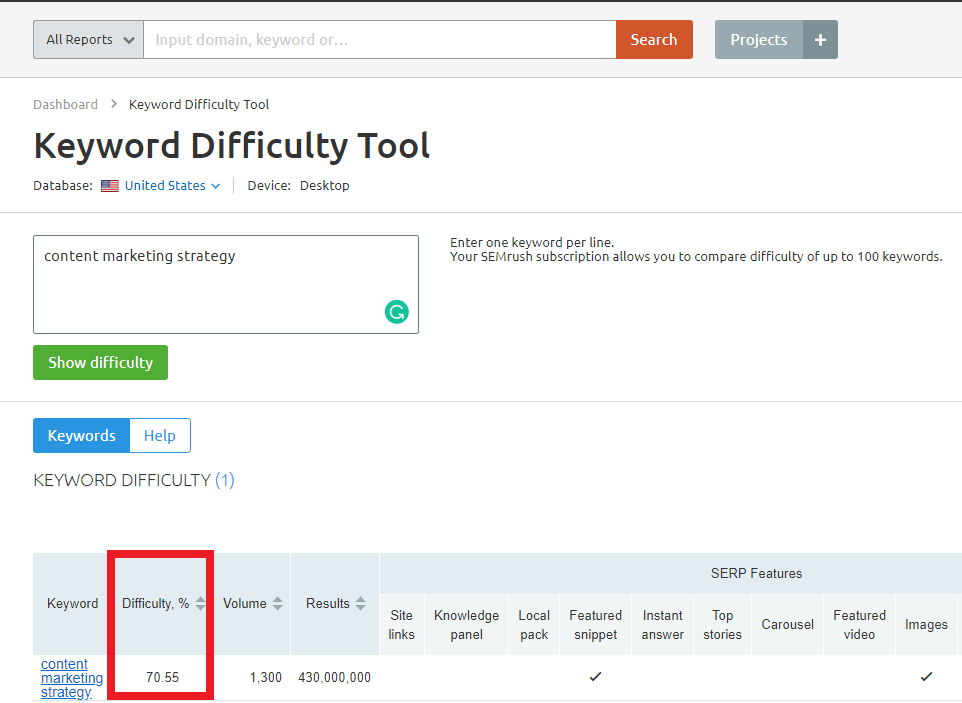The height and width of the screenshot is (703, 962).
Task: Switch to the Keywords tab
Action: (81, 435)
